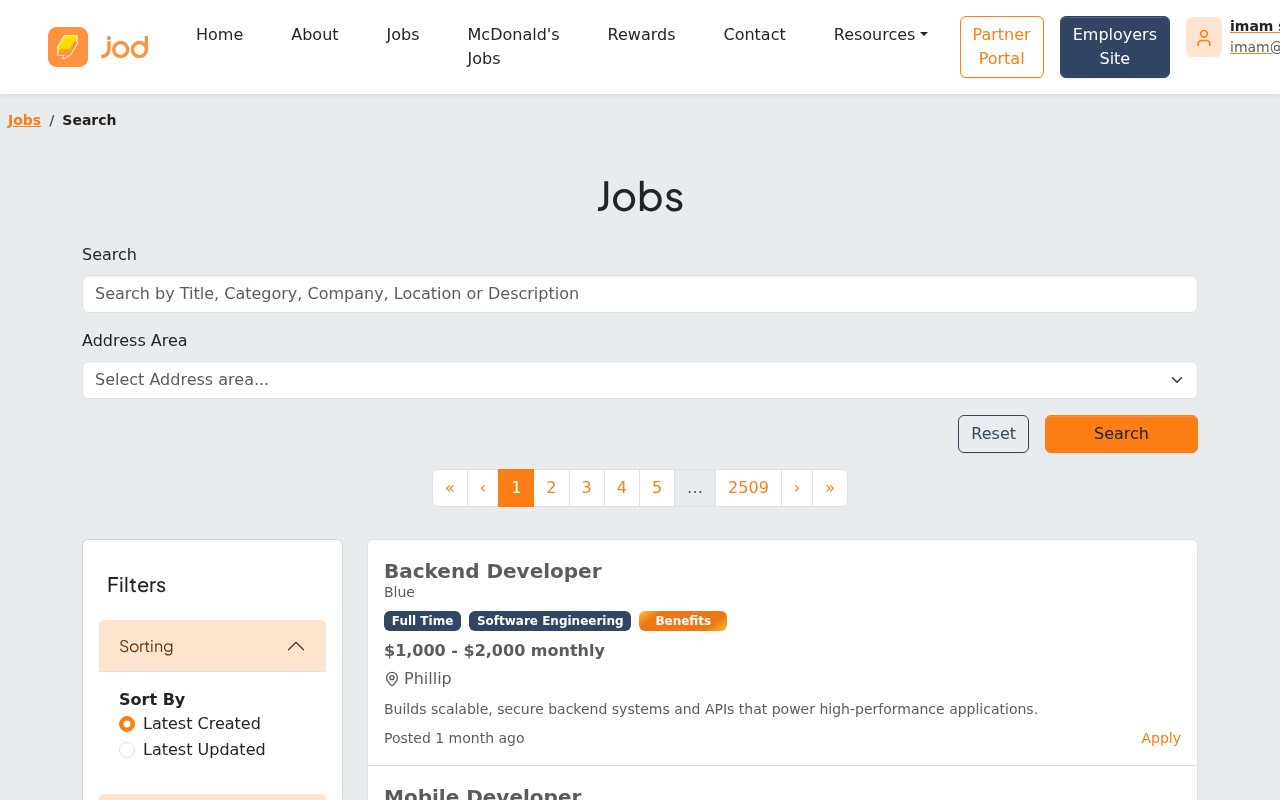Go to previous page using ‹ arrow icon

pos(482,488)
